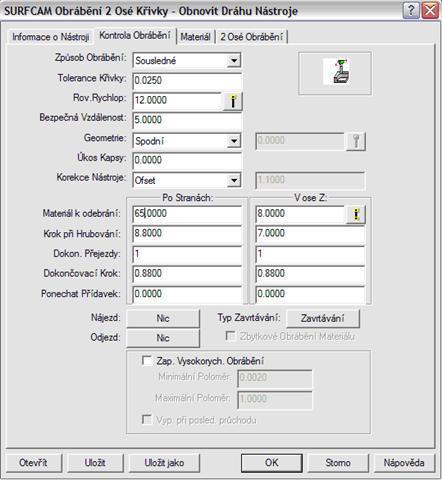The height and width of the screenshot is (480, 442).
Task: Click the info icon beside Rov.Rychlop field
Action: pos(233,101)
